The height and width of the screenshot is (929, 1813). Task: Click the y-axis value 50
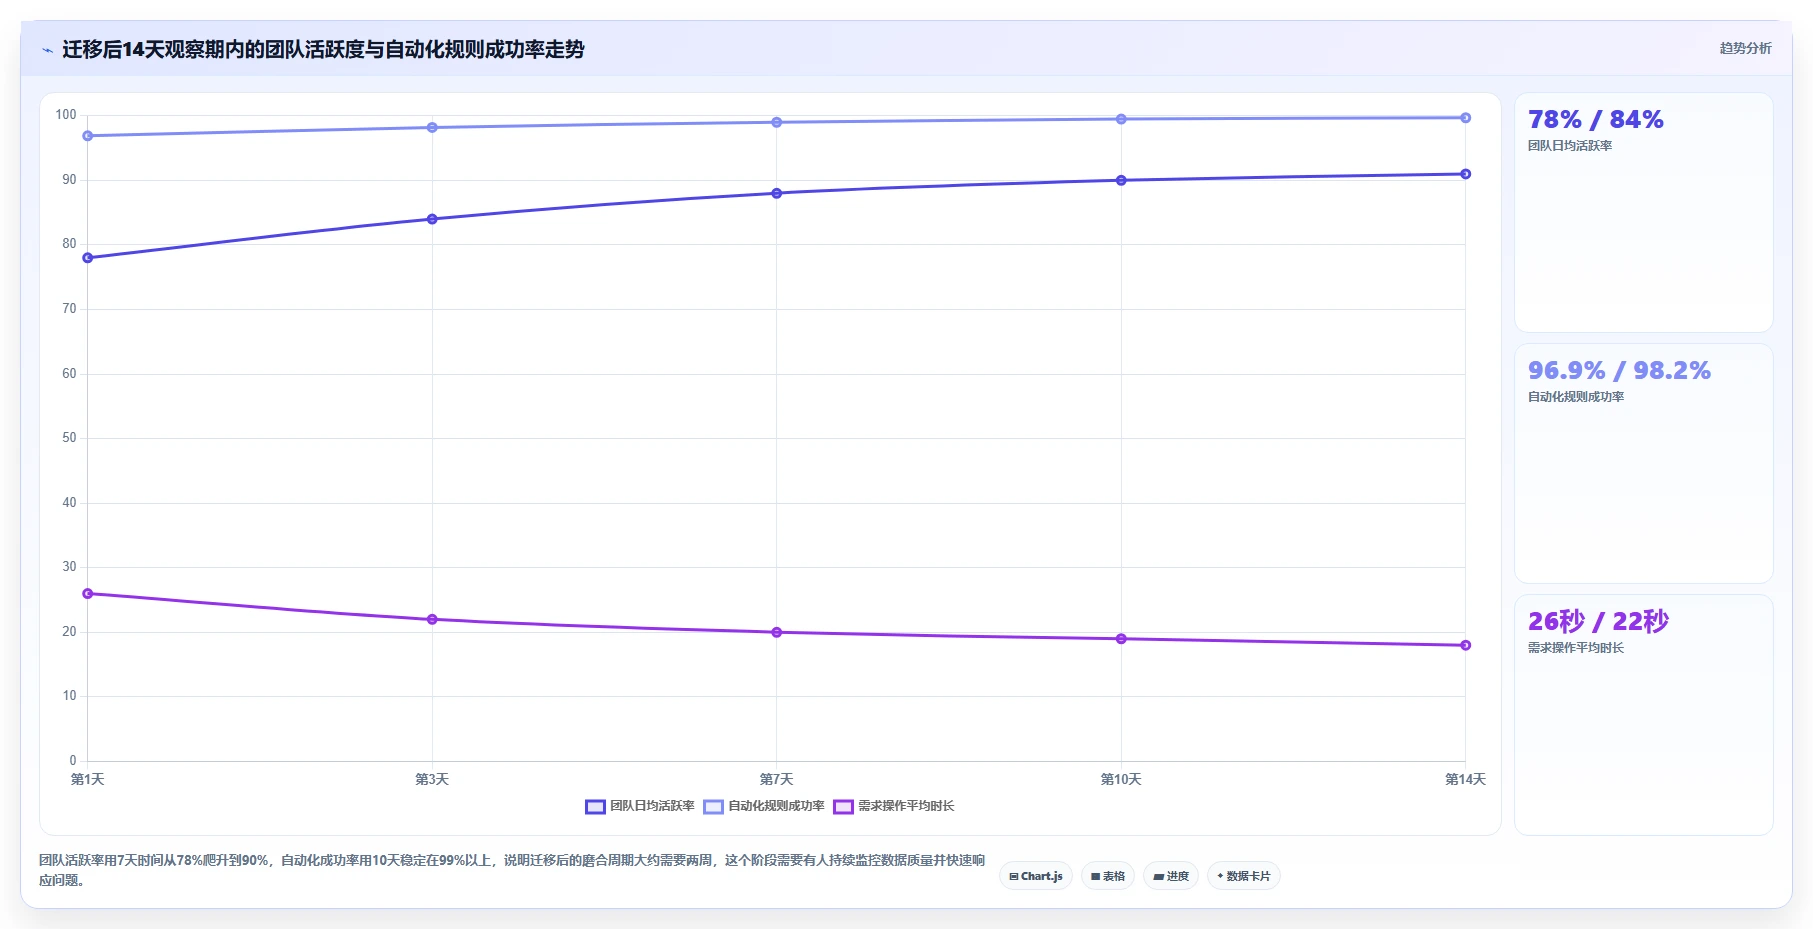pos(69,438)
